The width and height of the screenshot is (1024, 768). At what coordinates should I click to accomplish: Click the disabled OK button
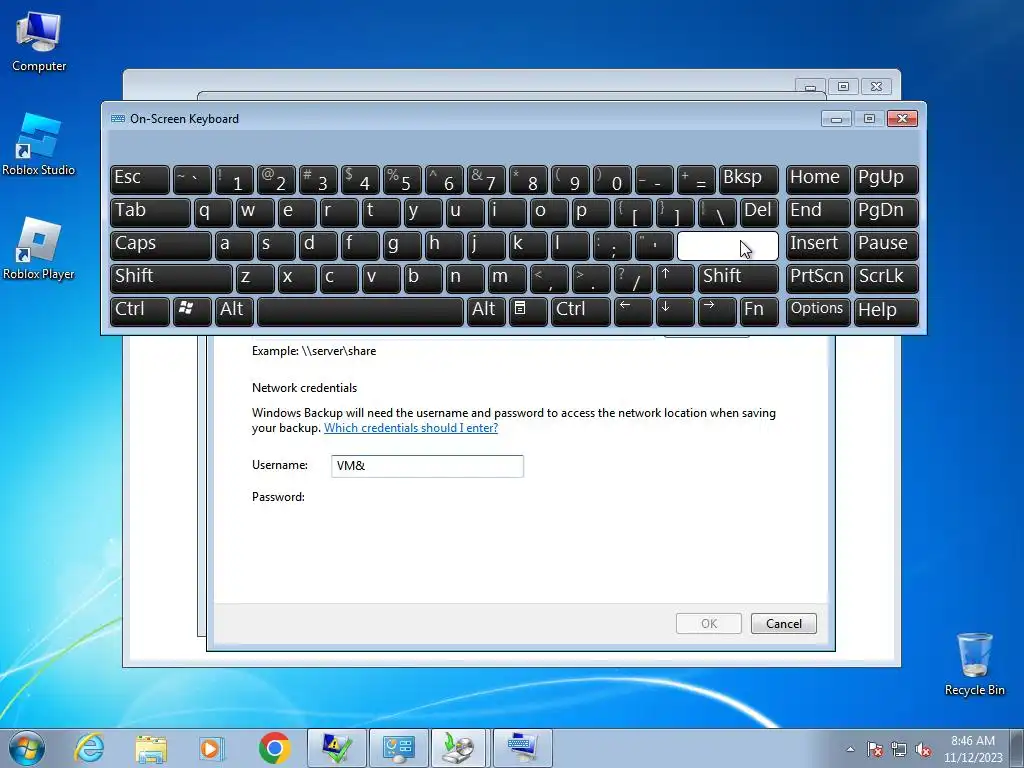coord(709,624)
